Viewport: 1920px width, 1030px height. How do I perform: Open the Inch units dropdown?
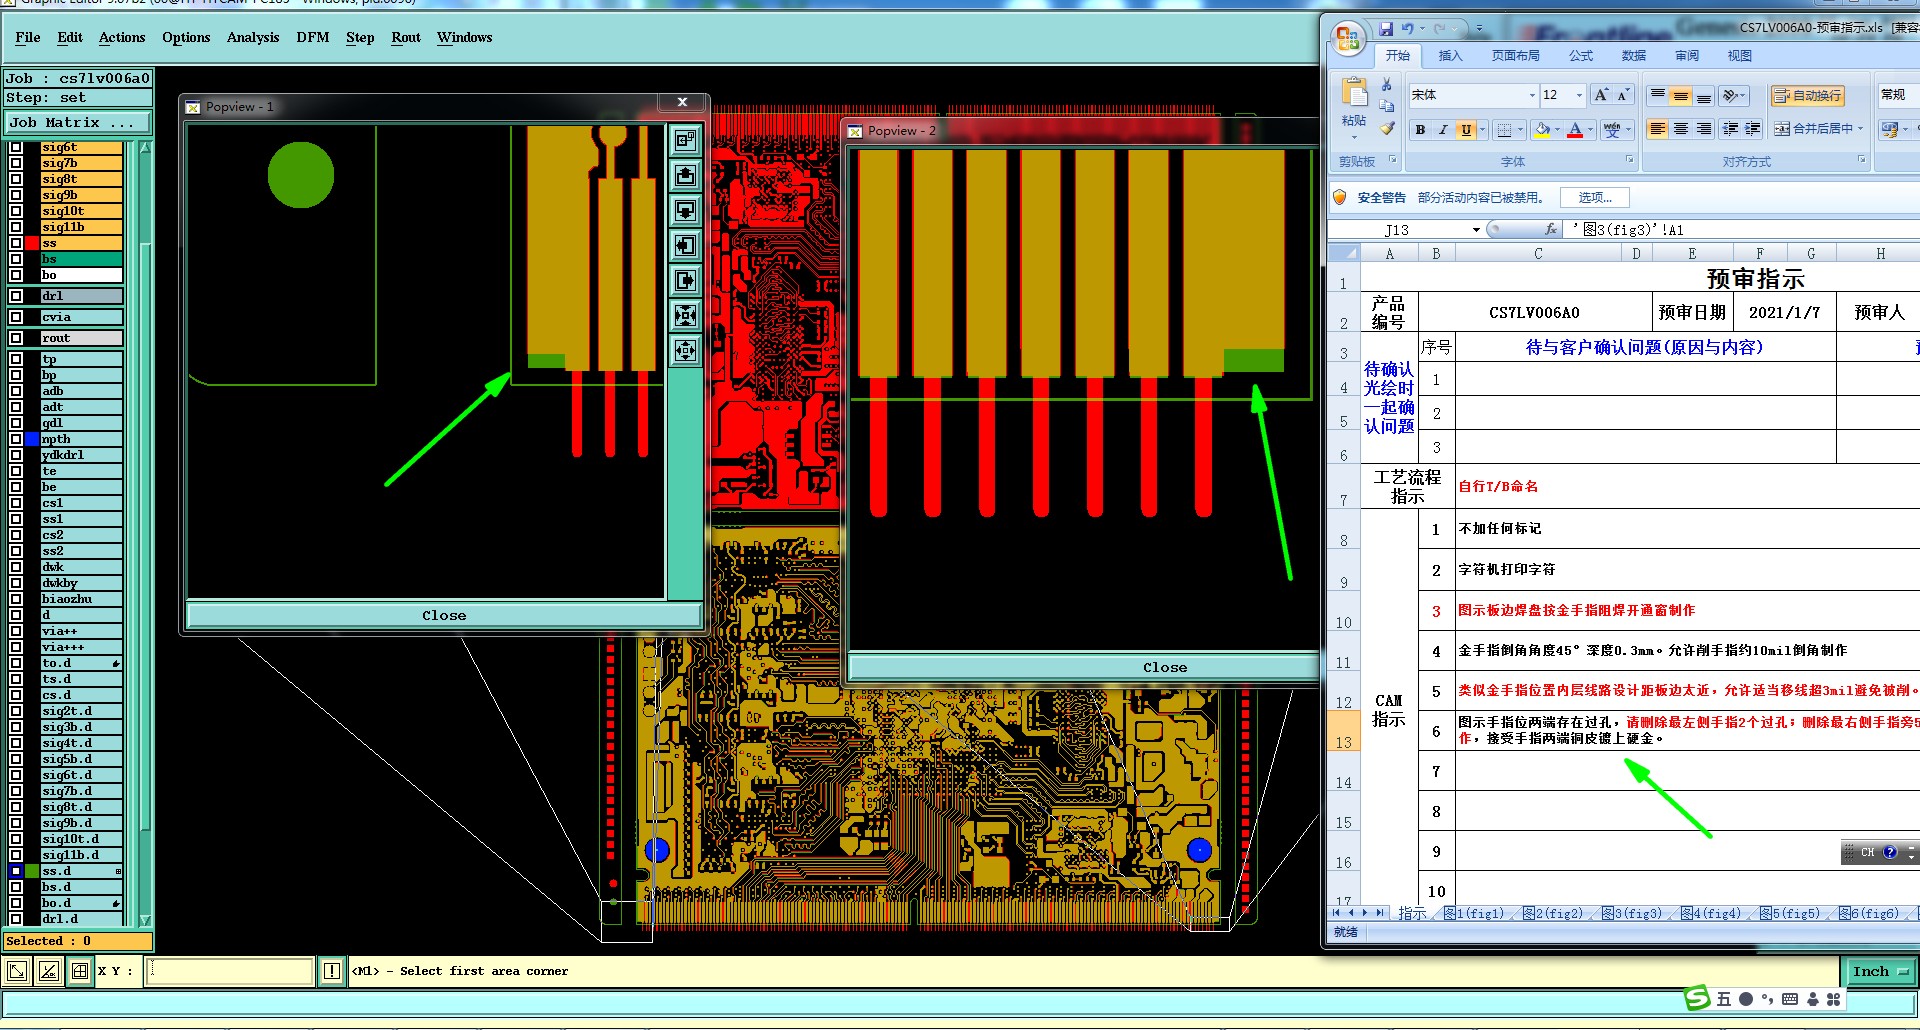pyautogui.click(x=1879, y=971)
